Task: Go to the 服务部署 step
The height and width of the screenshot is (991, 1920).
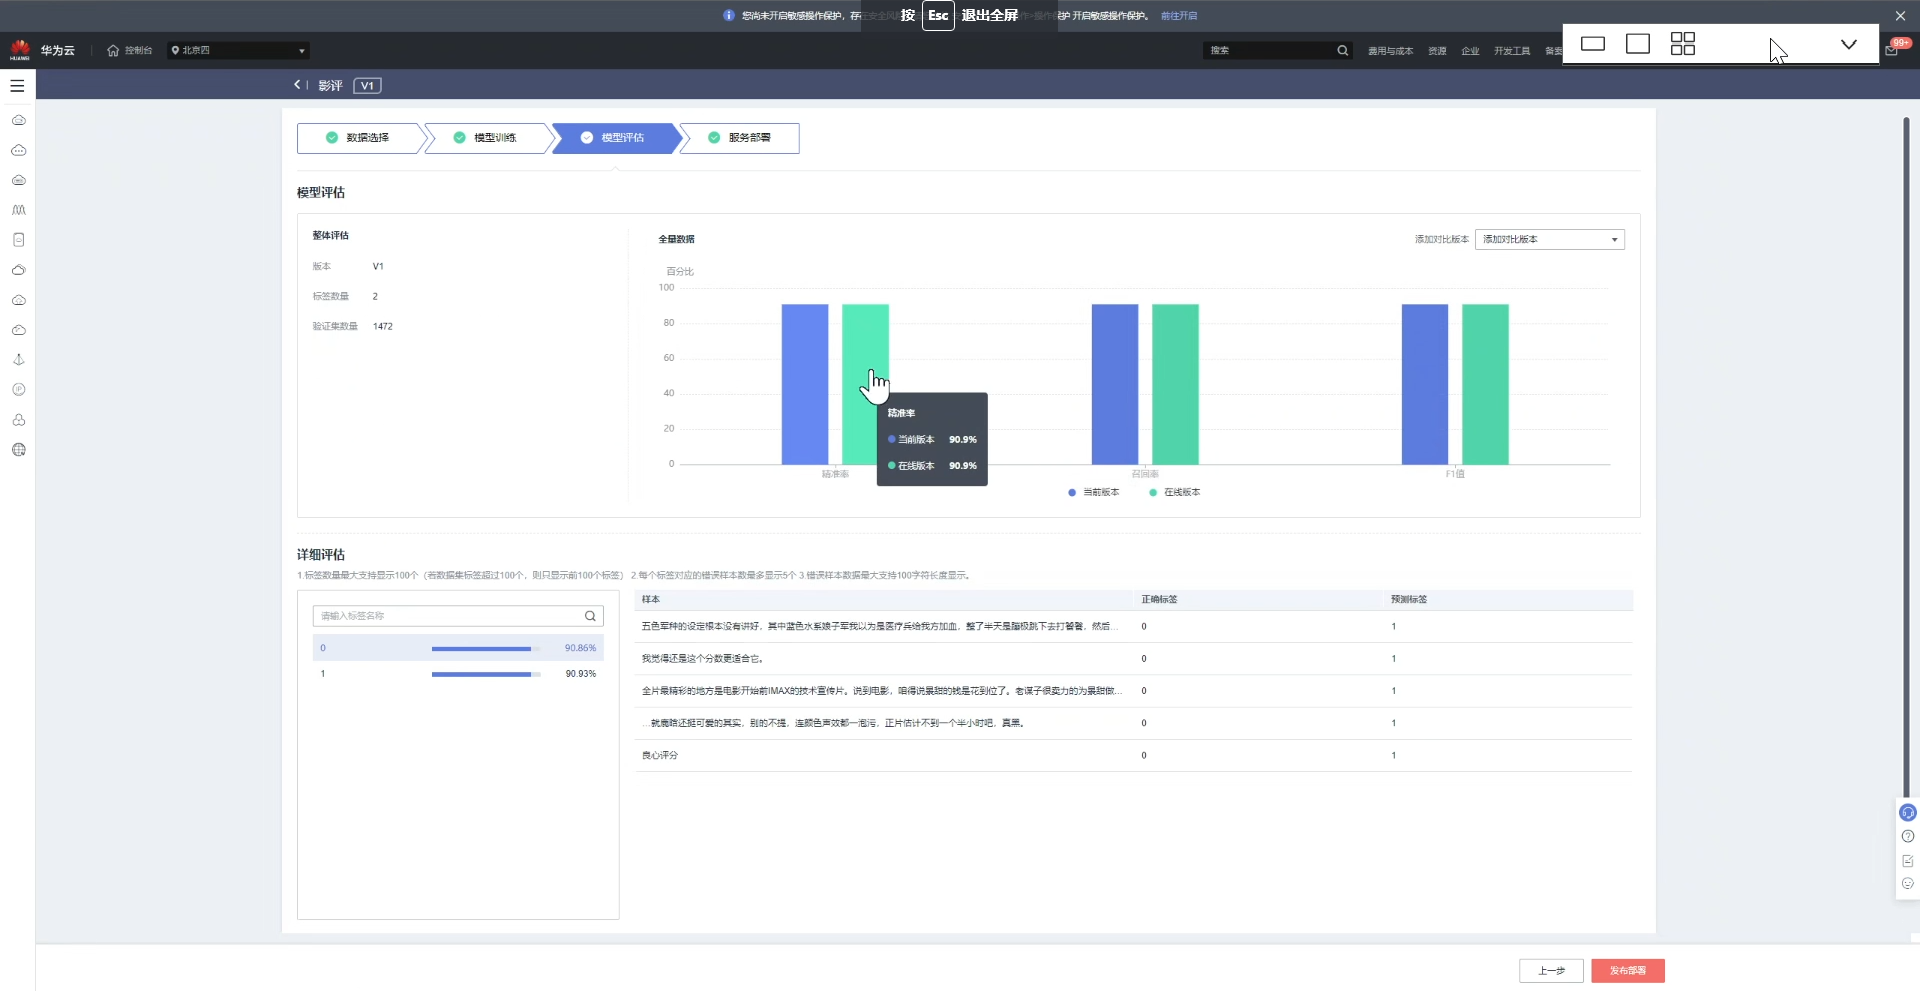Action: point(740,138)
